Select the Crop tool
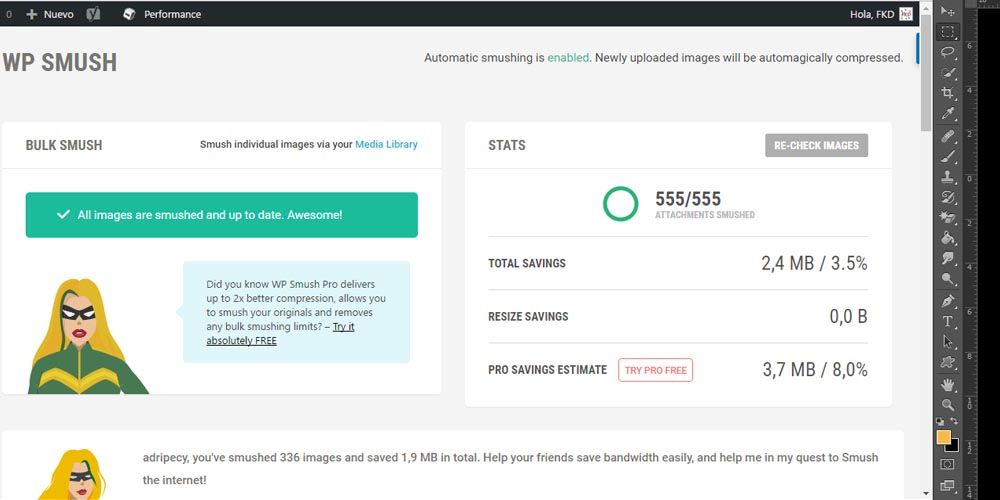This screenshot has width=1000, height=500. tap(948, 93)
